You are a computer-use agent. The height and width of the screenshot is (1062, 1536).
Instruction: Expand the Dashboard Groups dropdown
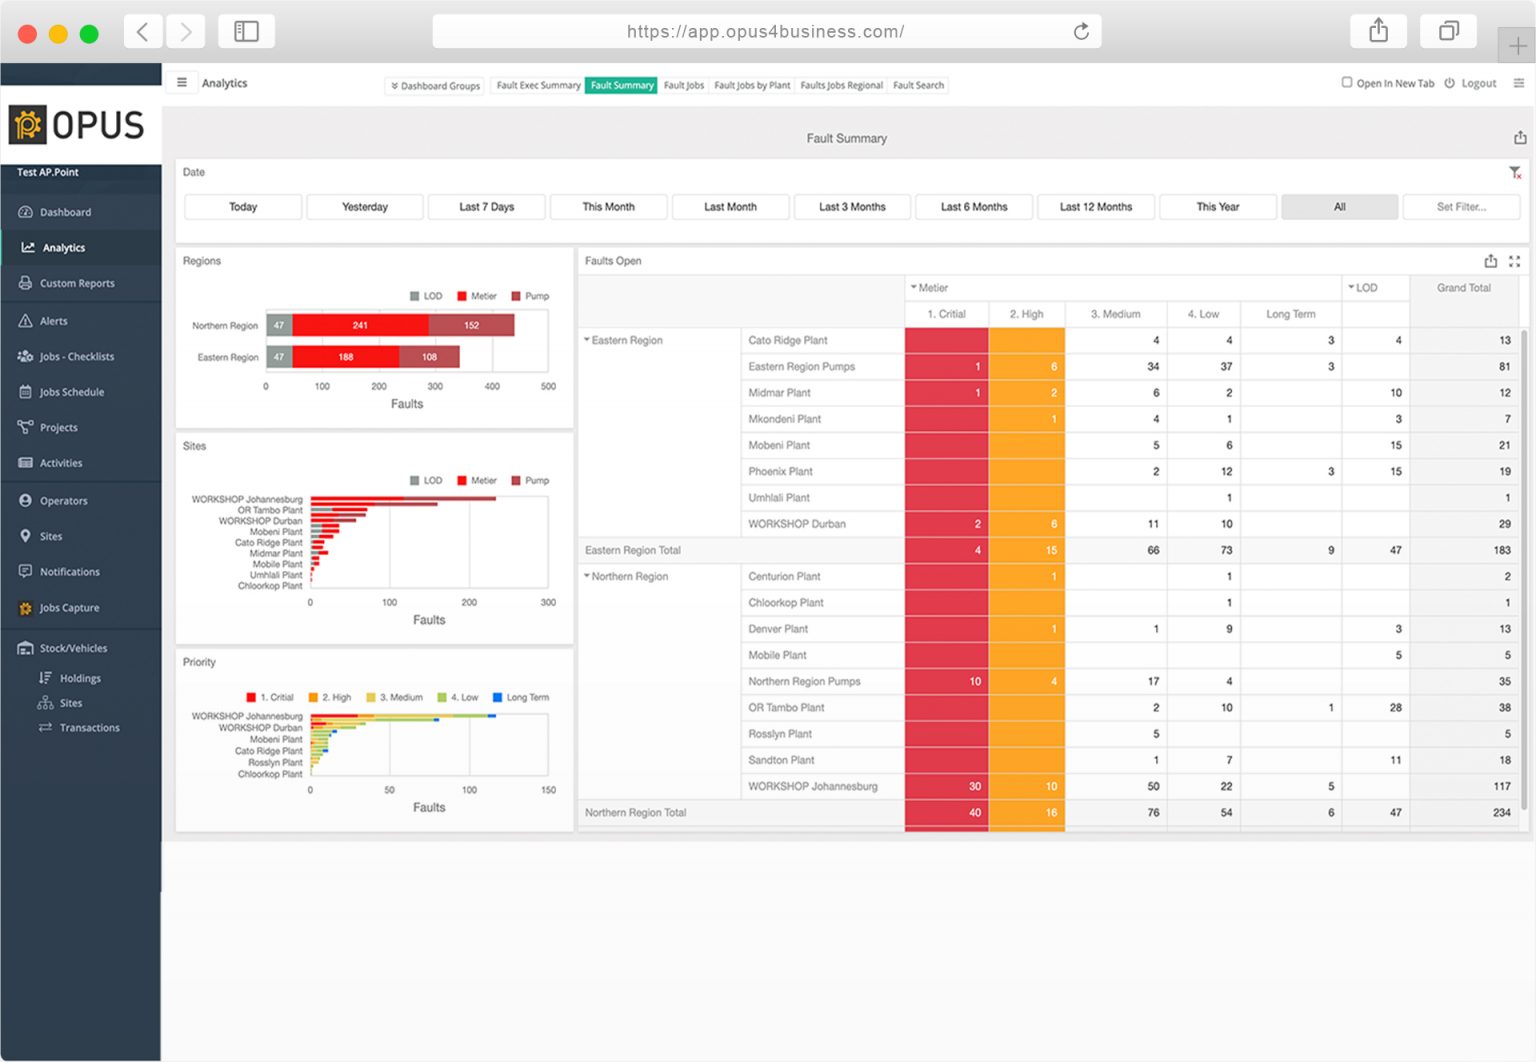click(x=435, y=86)
